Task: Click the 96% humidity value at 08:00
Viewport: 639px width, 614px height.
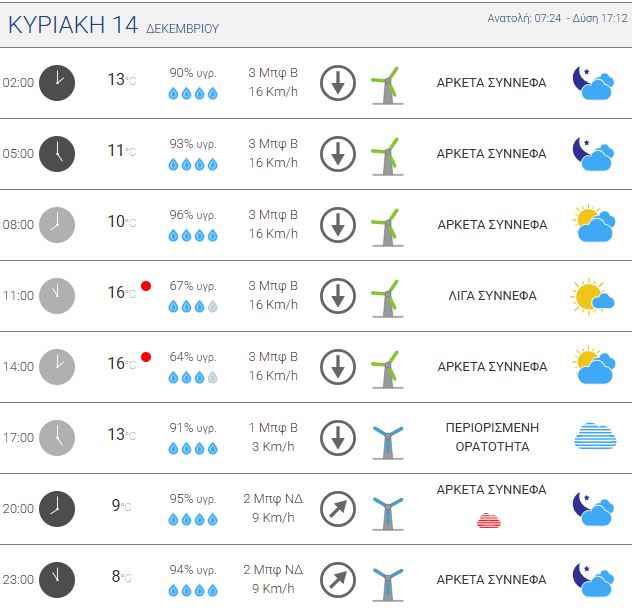Action: point(193,215)
